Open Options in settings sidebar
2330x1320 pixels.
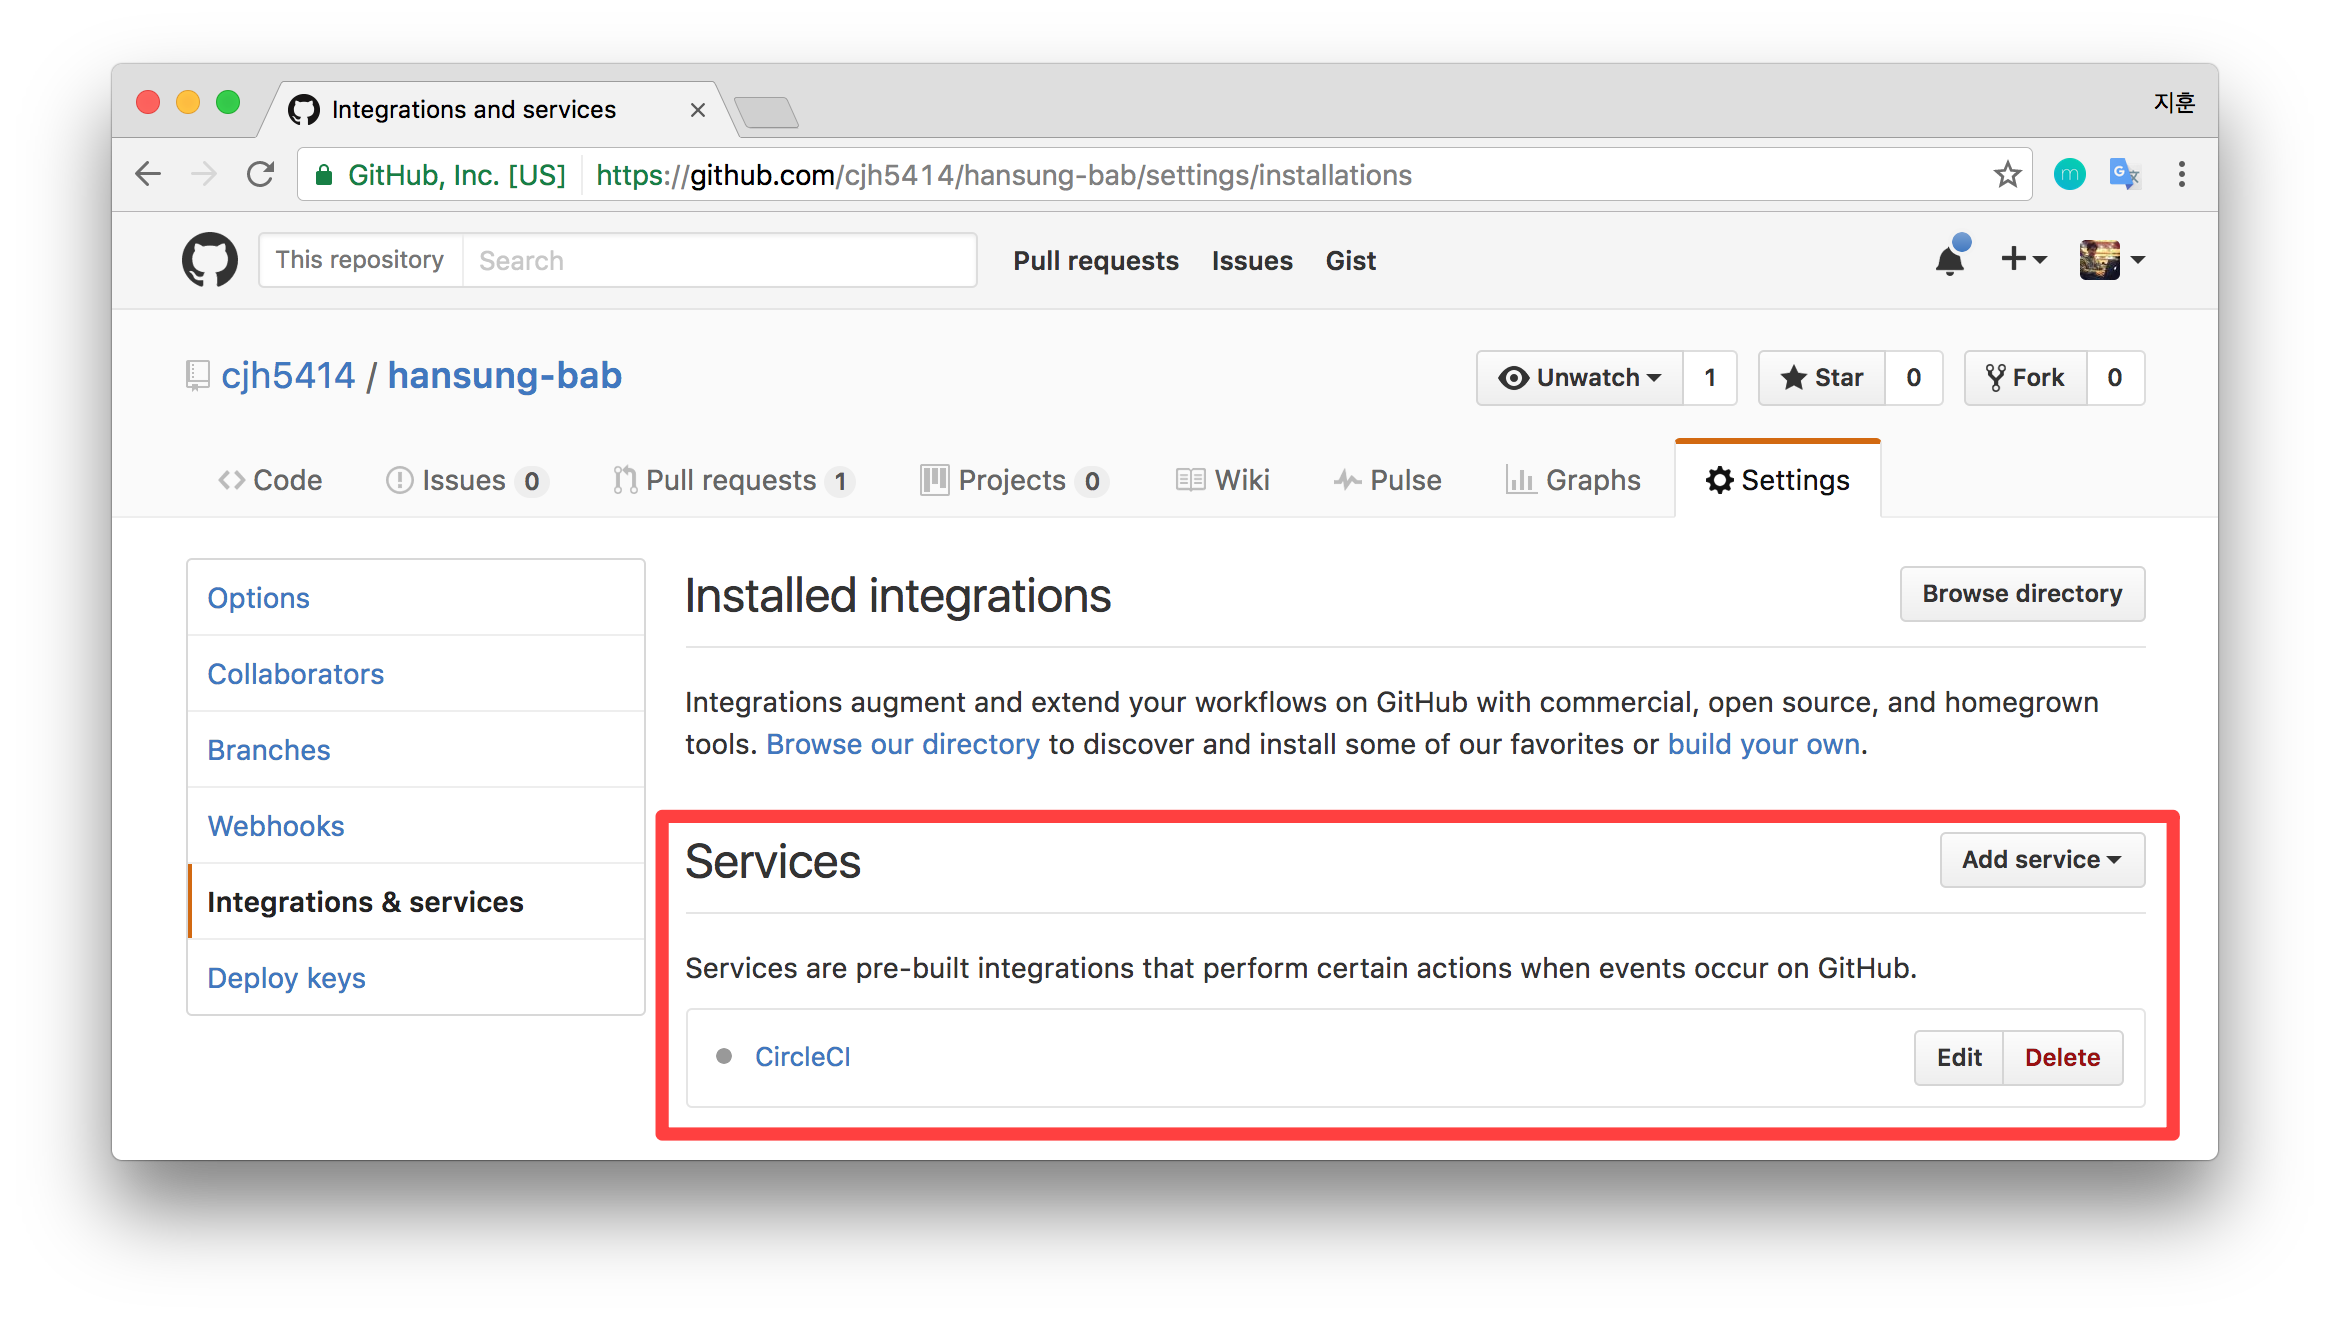click(416, 598)
